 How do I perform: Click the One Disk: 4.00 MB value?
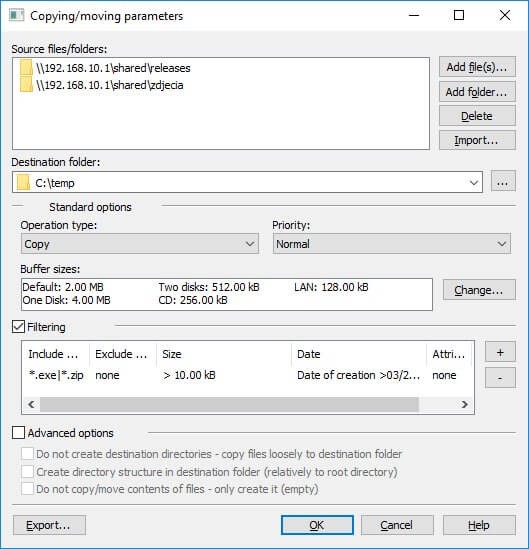[x=66, y=300]
